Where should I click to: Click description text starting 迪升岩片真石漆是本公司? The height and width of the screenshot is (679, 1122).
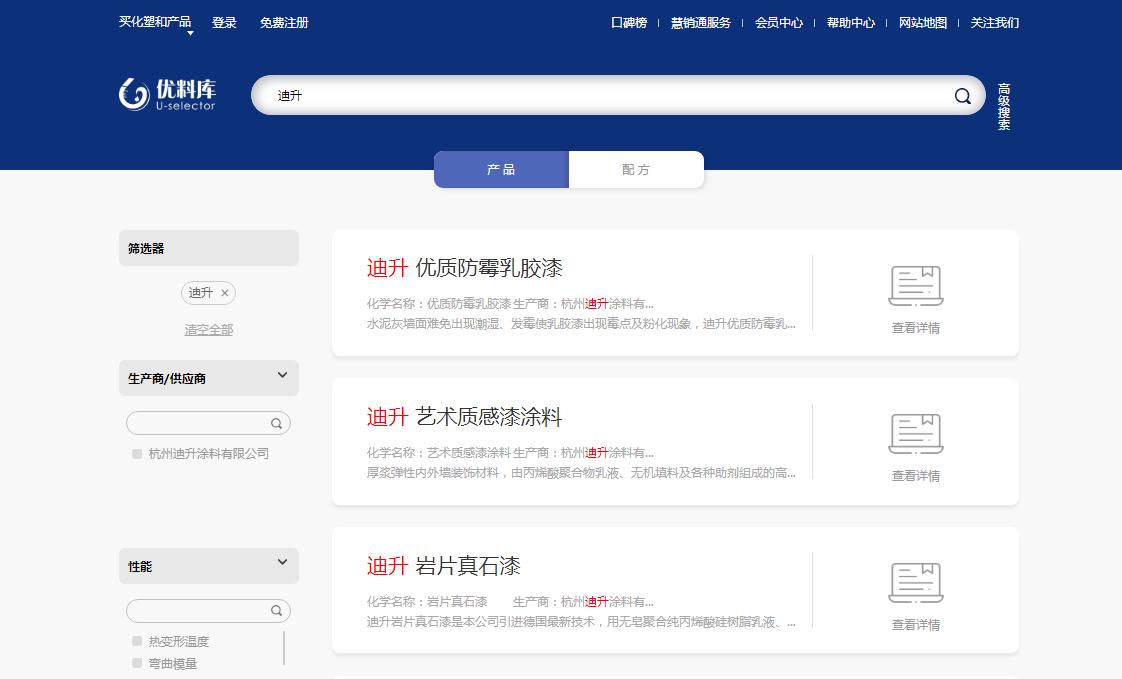[x=581, y=622]
